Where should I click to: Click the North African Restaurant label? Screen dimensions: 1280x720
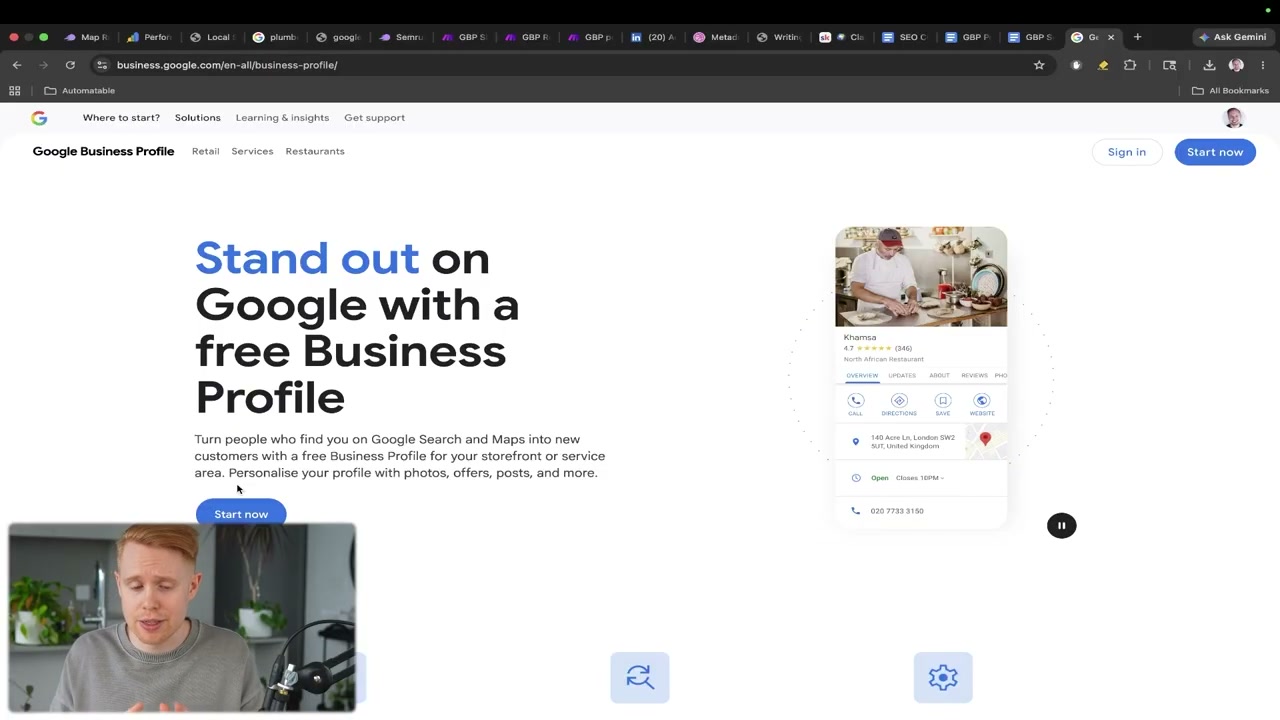click(884, 359)
